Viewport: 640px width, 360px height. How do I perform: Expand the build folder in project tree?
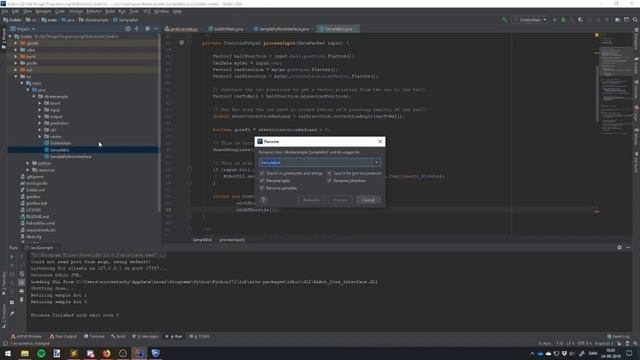point(16,56)
